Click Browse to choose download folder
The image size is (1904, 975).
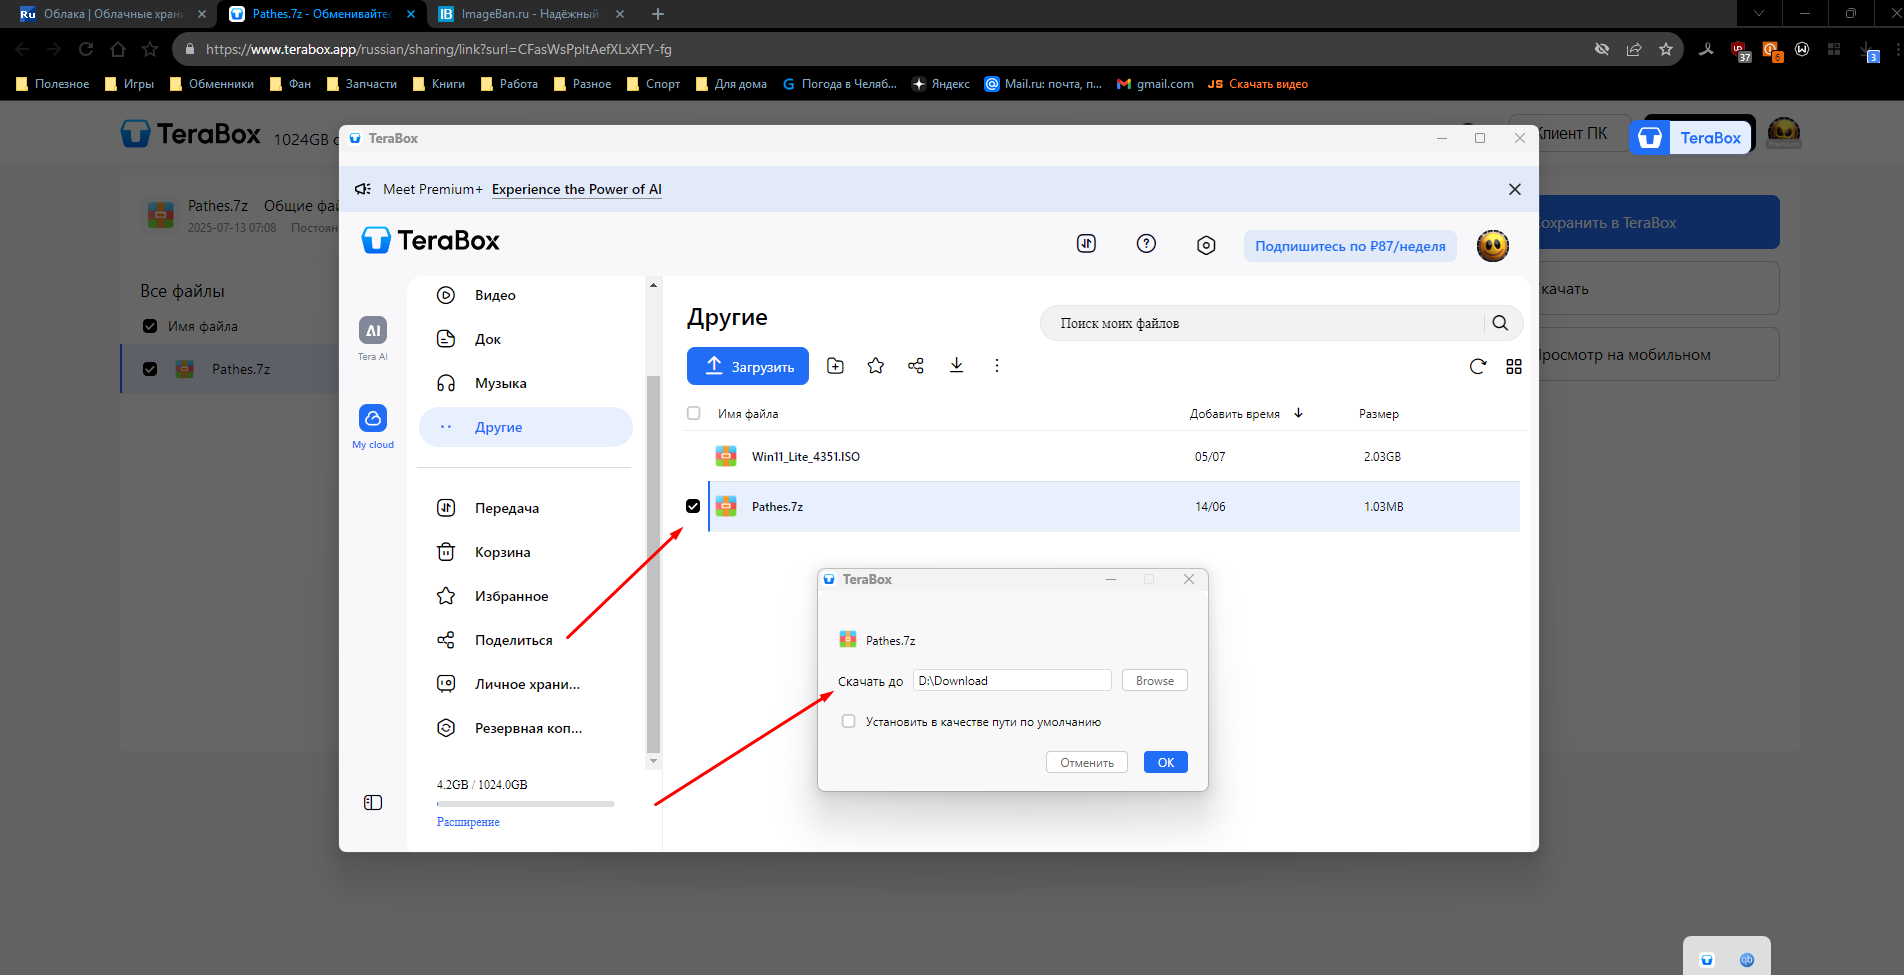point(1155,680)
